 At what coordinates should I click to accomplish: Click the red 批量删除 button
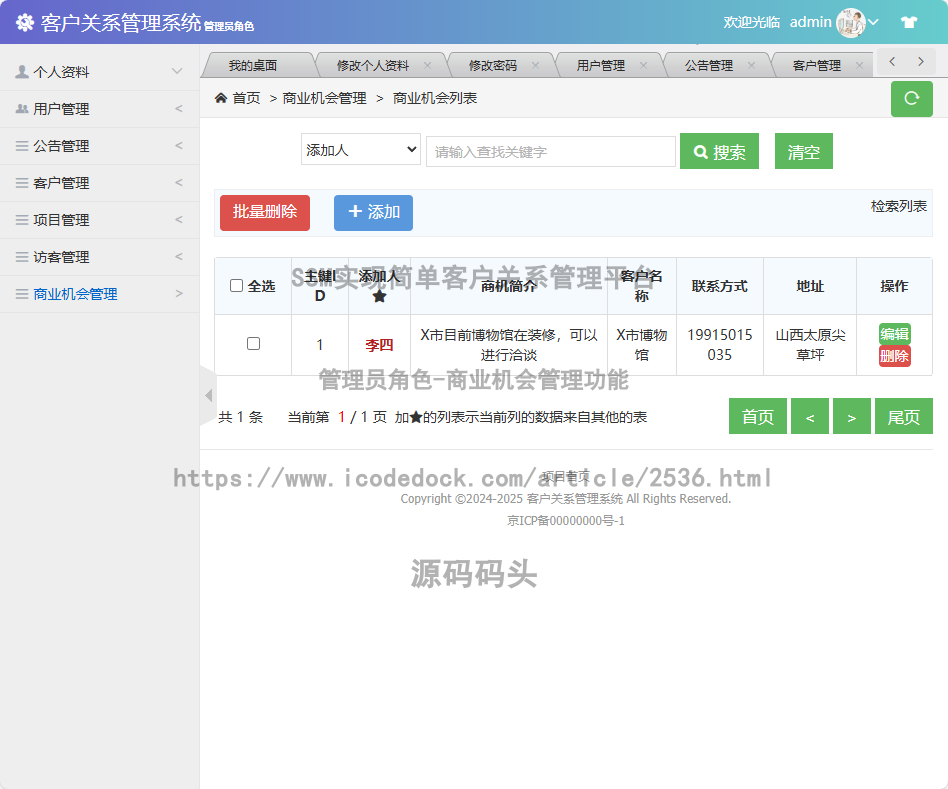[265, 212]
